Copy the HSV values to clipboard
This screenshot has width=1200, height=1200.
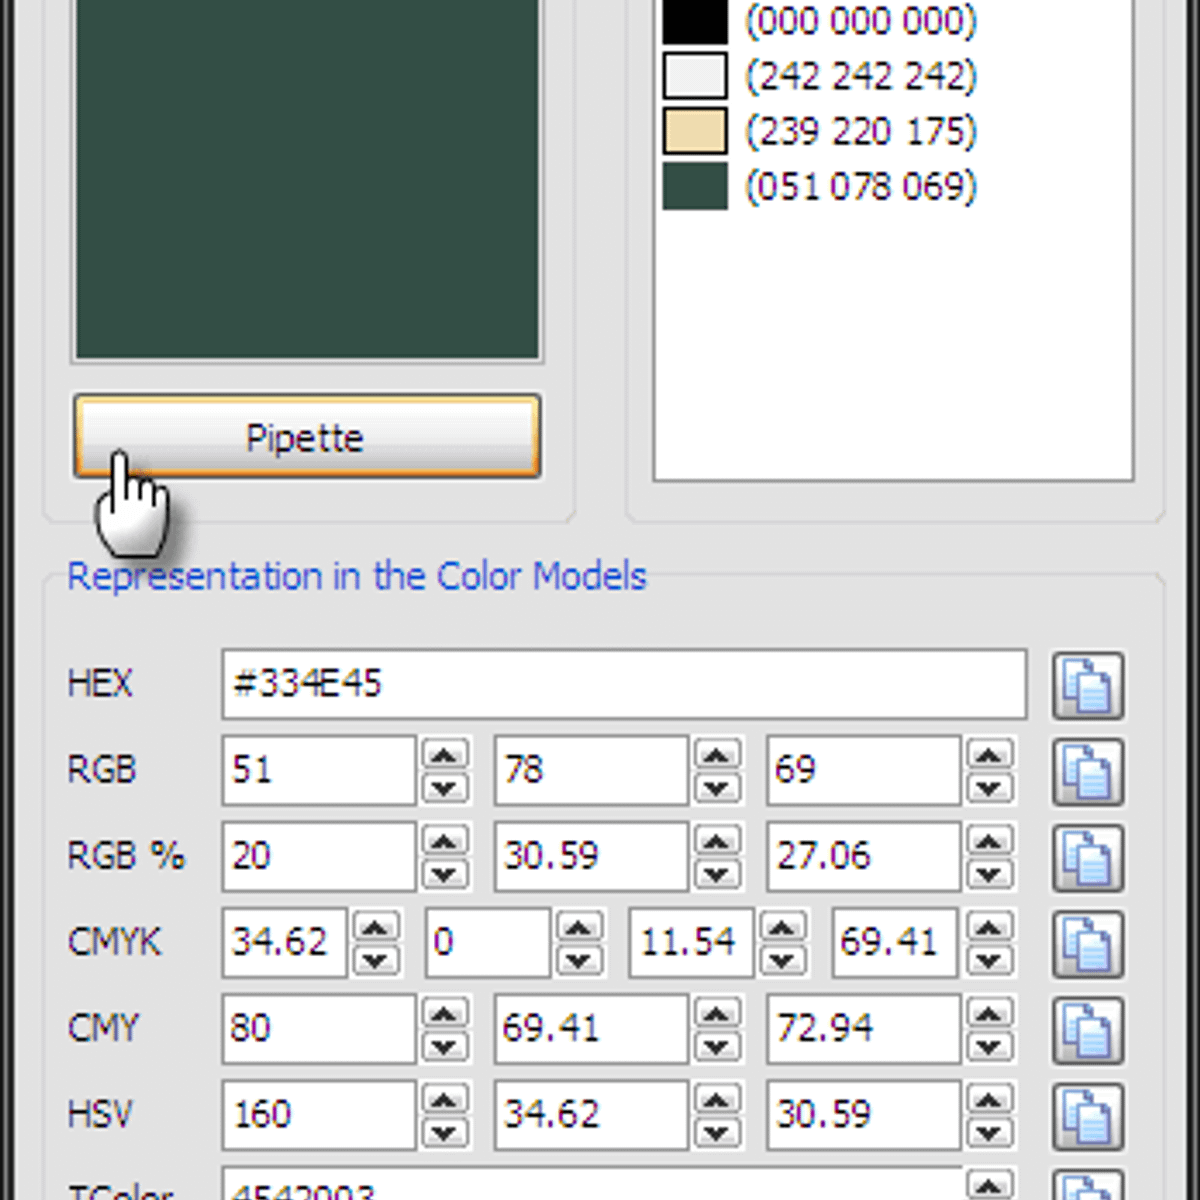(x=1087, y=1116)
